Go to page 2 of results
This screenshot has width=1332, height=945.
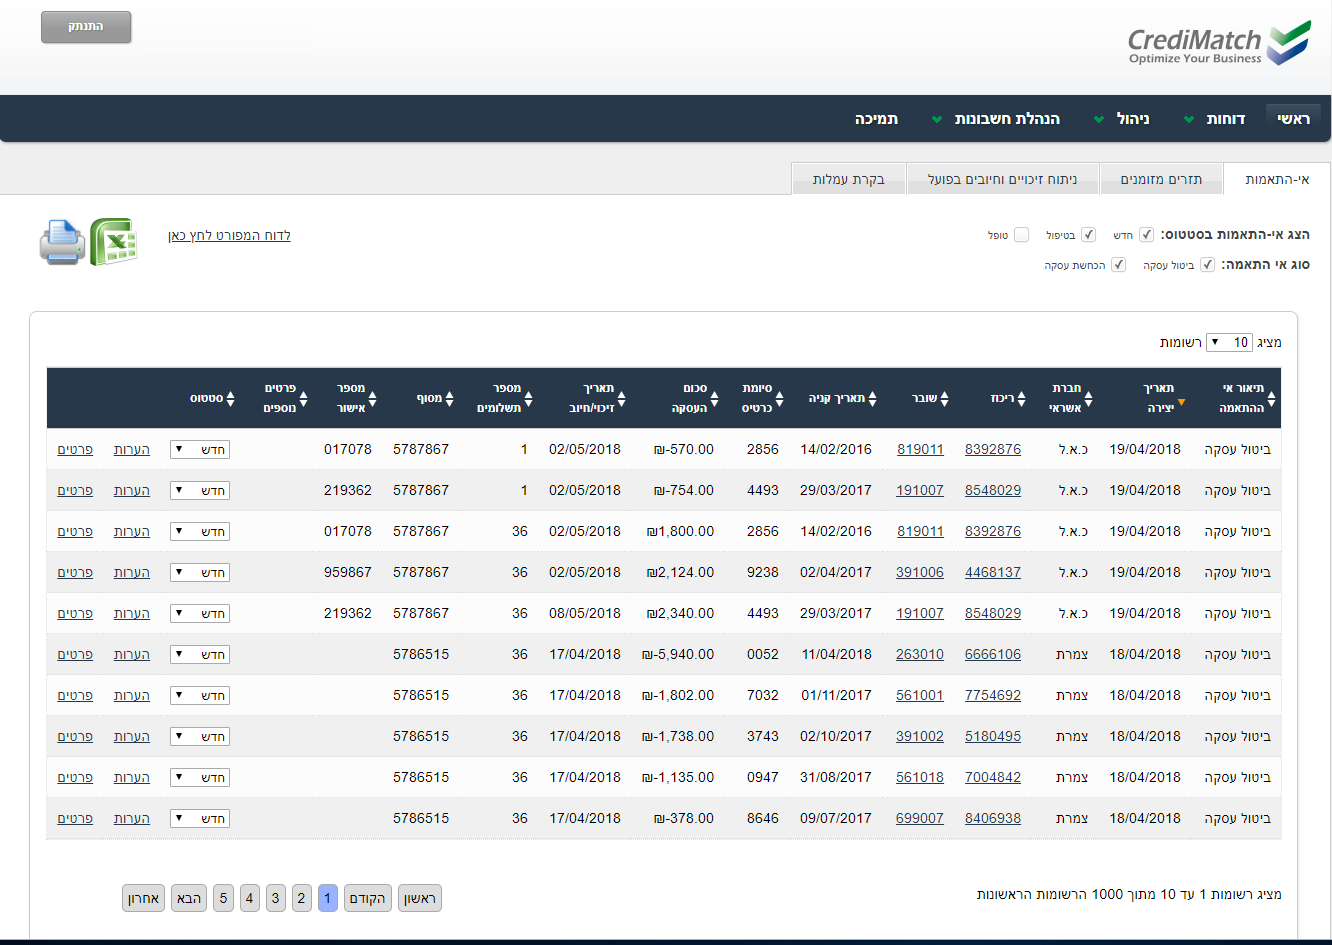tap(301, 898)
